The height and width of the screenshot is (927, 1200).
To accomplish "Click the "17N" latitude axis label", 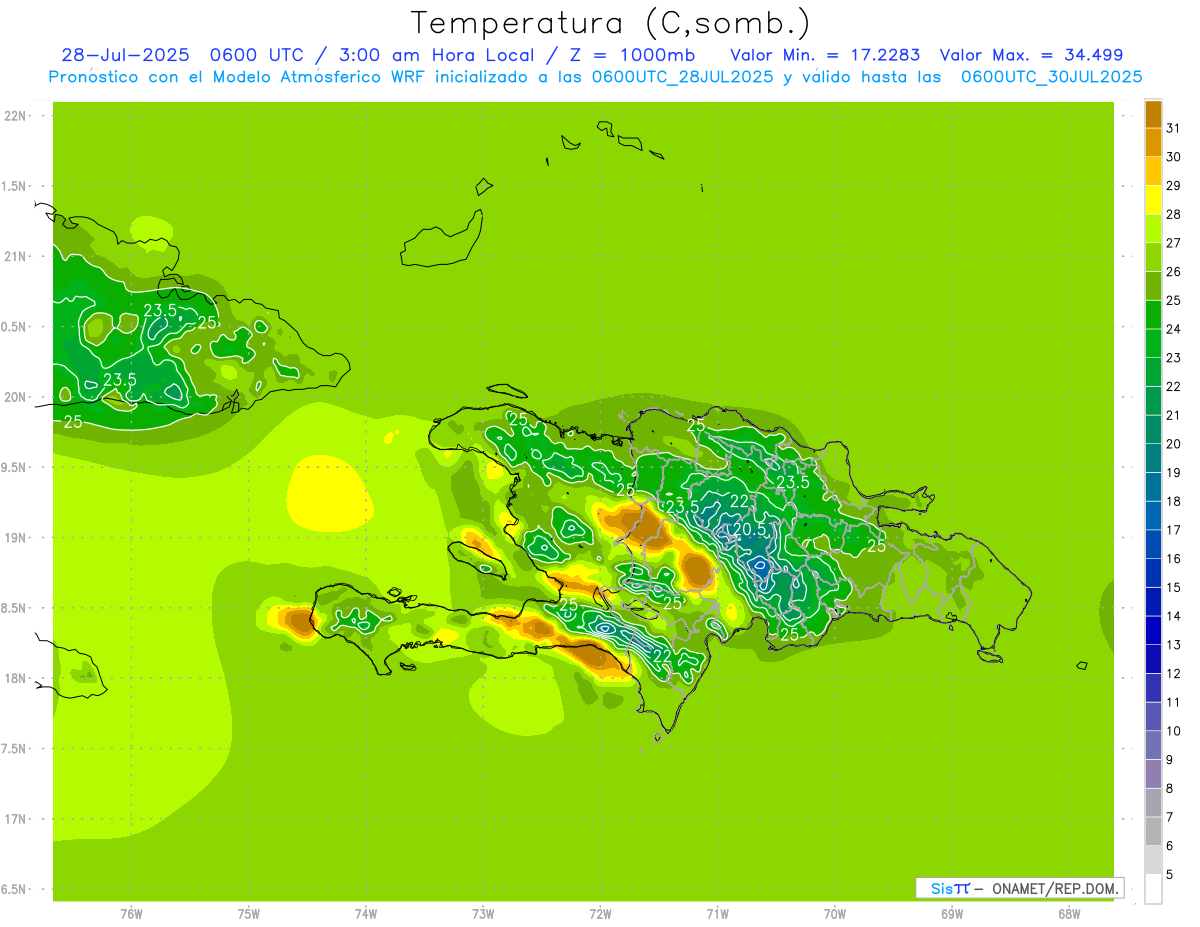I will [x=15, y=819].
